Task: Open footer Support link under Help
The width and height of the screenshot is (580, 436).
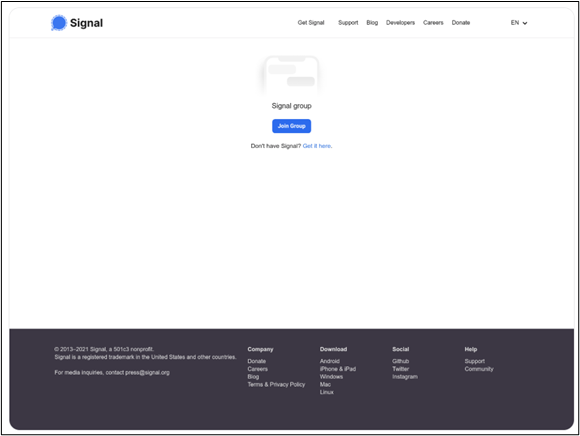Action: [x=474, y=361]
